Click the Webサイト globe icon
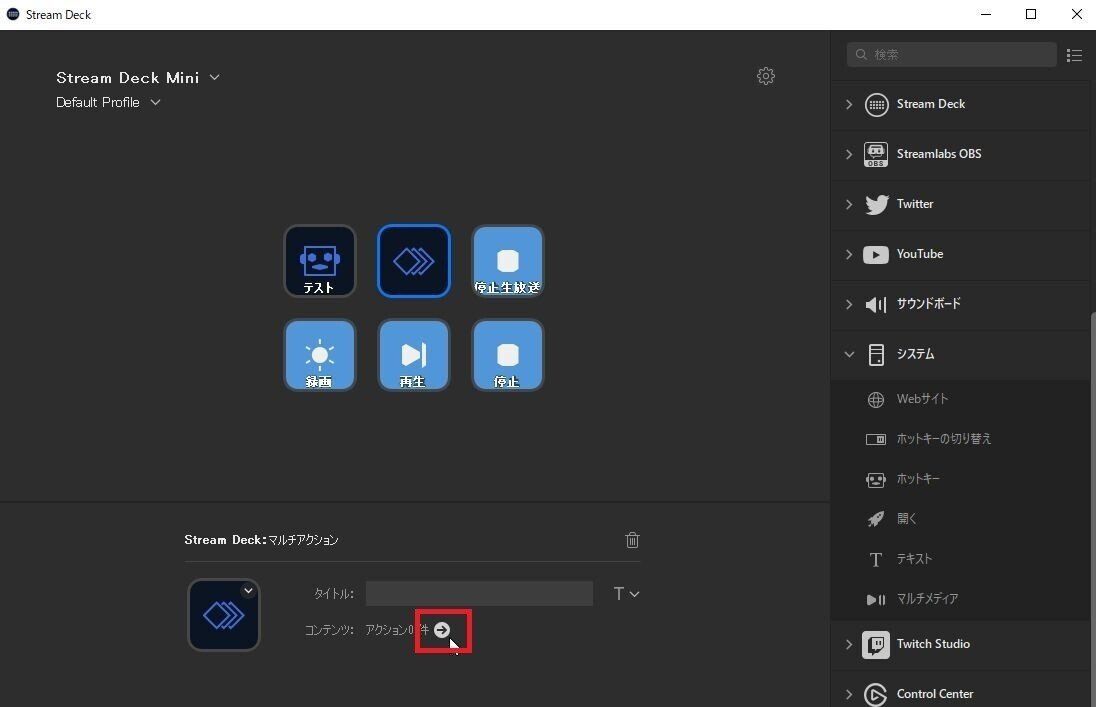 (876, 399)
